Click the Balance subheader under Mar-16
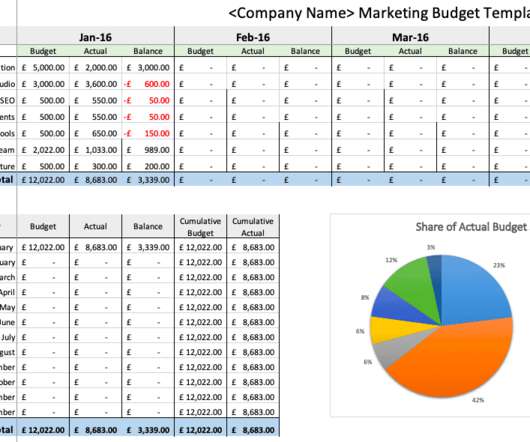 pyautogui.click(x=463, y=51)
